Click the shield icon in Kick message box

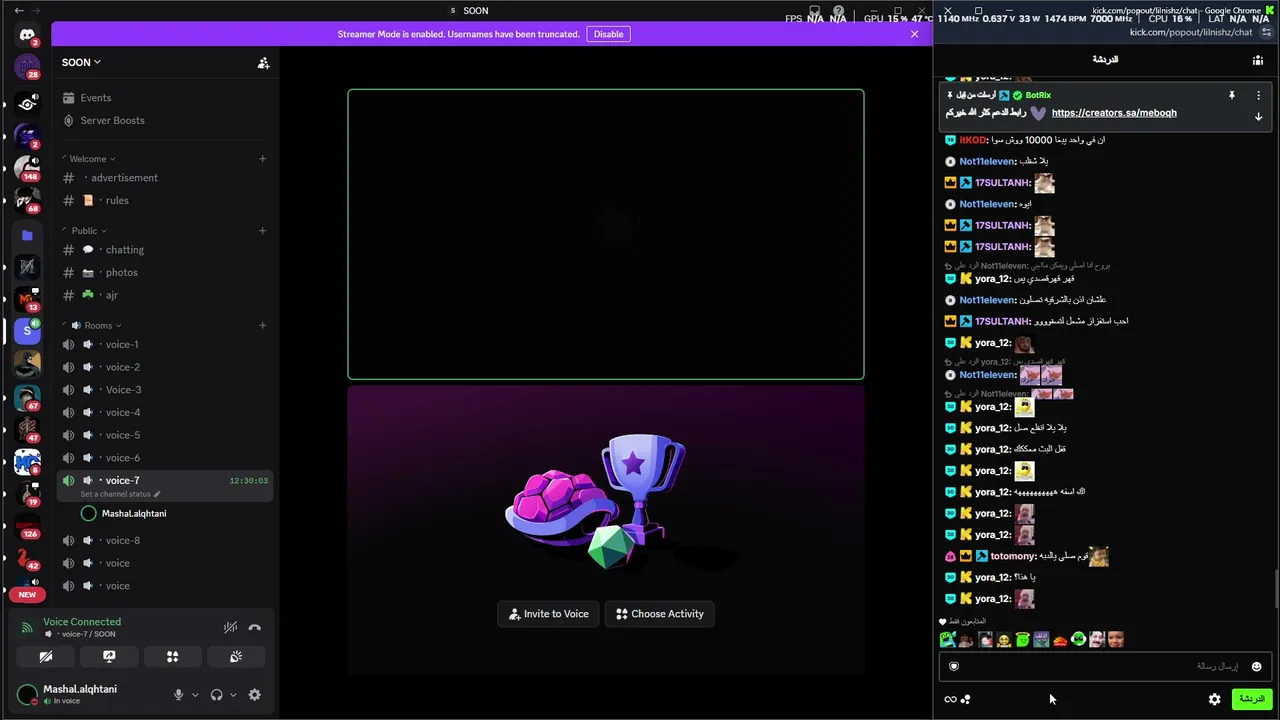click(954, 667)
